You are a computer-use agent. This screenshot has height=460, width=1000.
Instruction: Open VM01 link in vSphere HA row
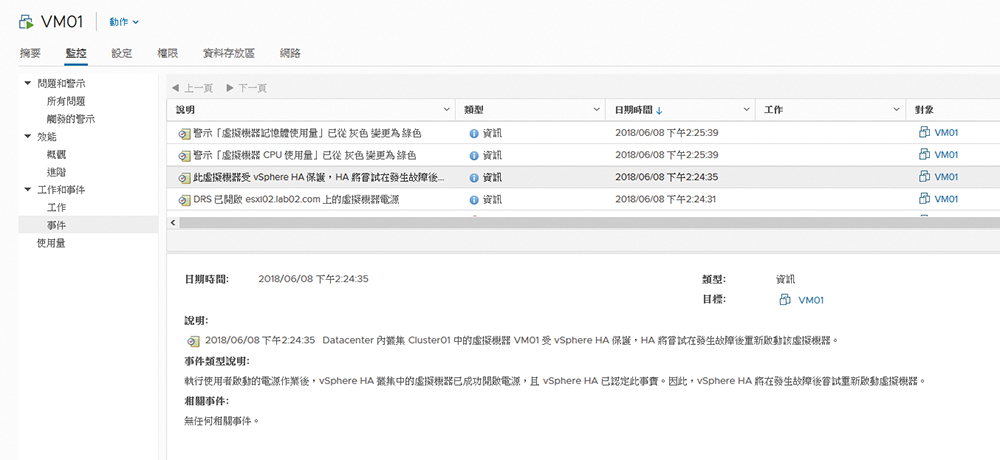[946, 177]
